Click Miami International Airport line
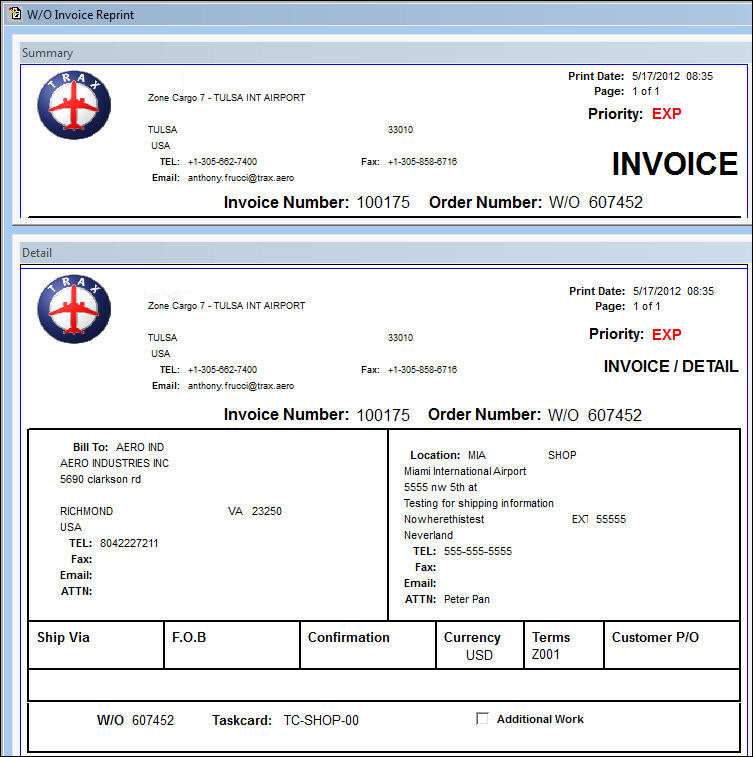Viewport: 753px width, 757px height. (x=465, y=471)
